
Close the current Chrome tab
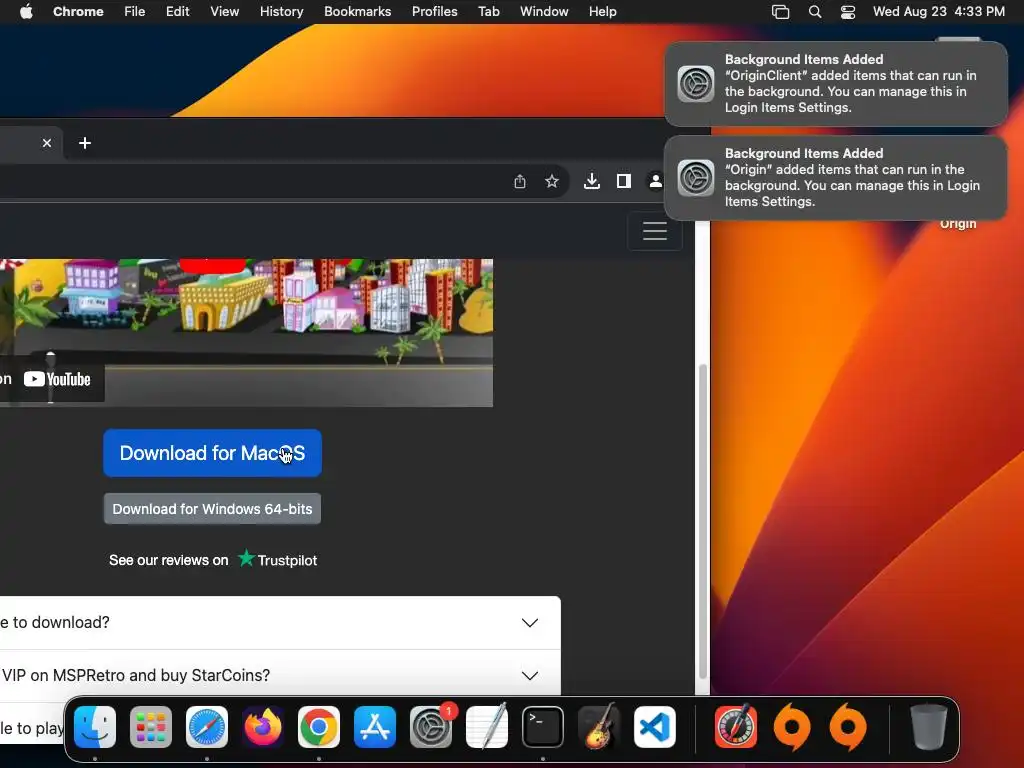pyautogui.click(x=47, y=143)
